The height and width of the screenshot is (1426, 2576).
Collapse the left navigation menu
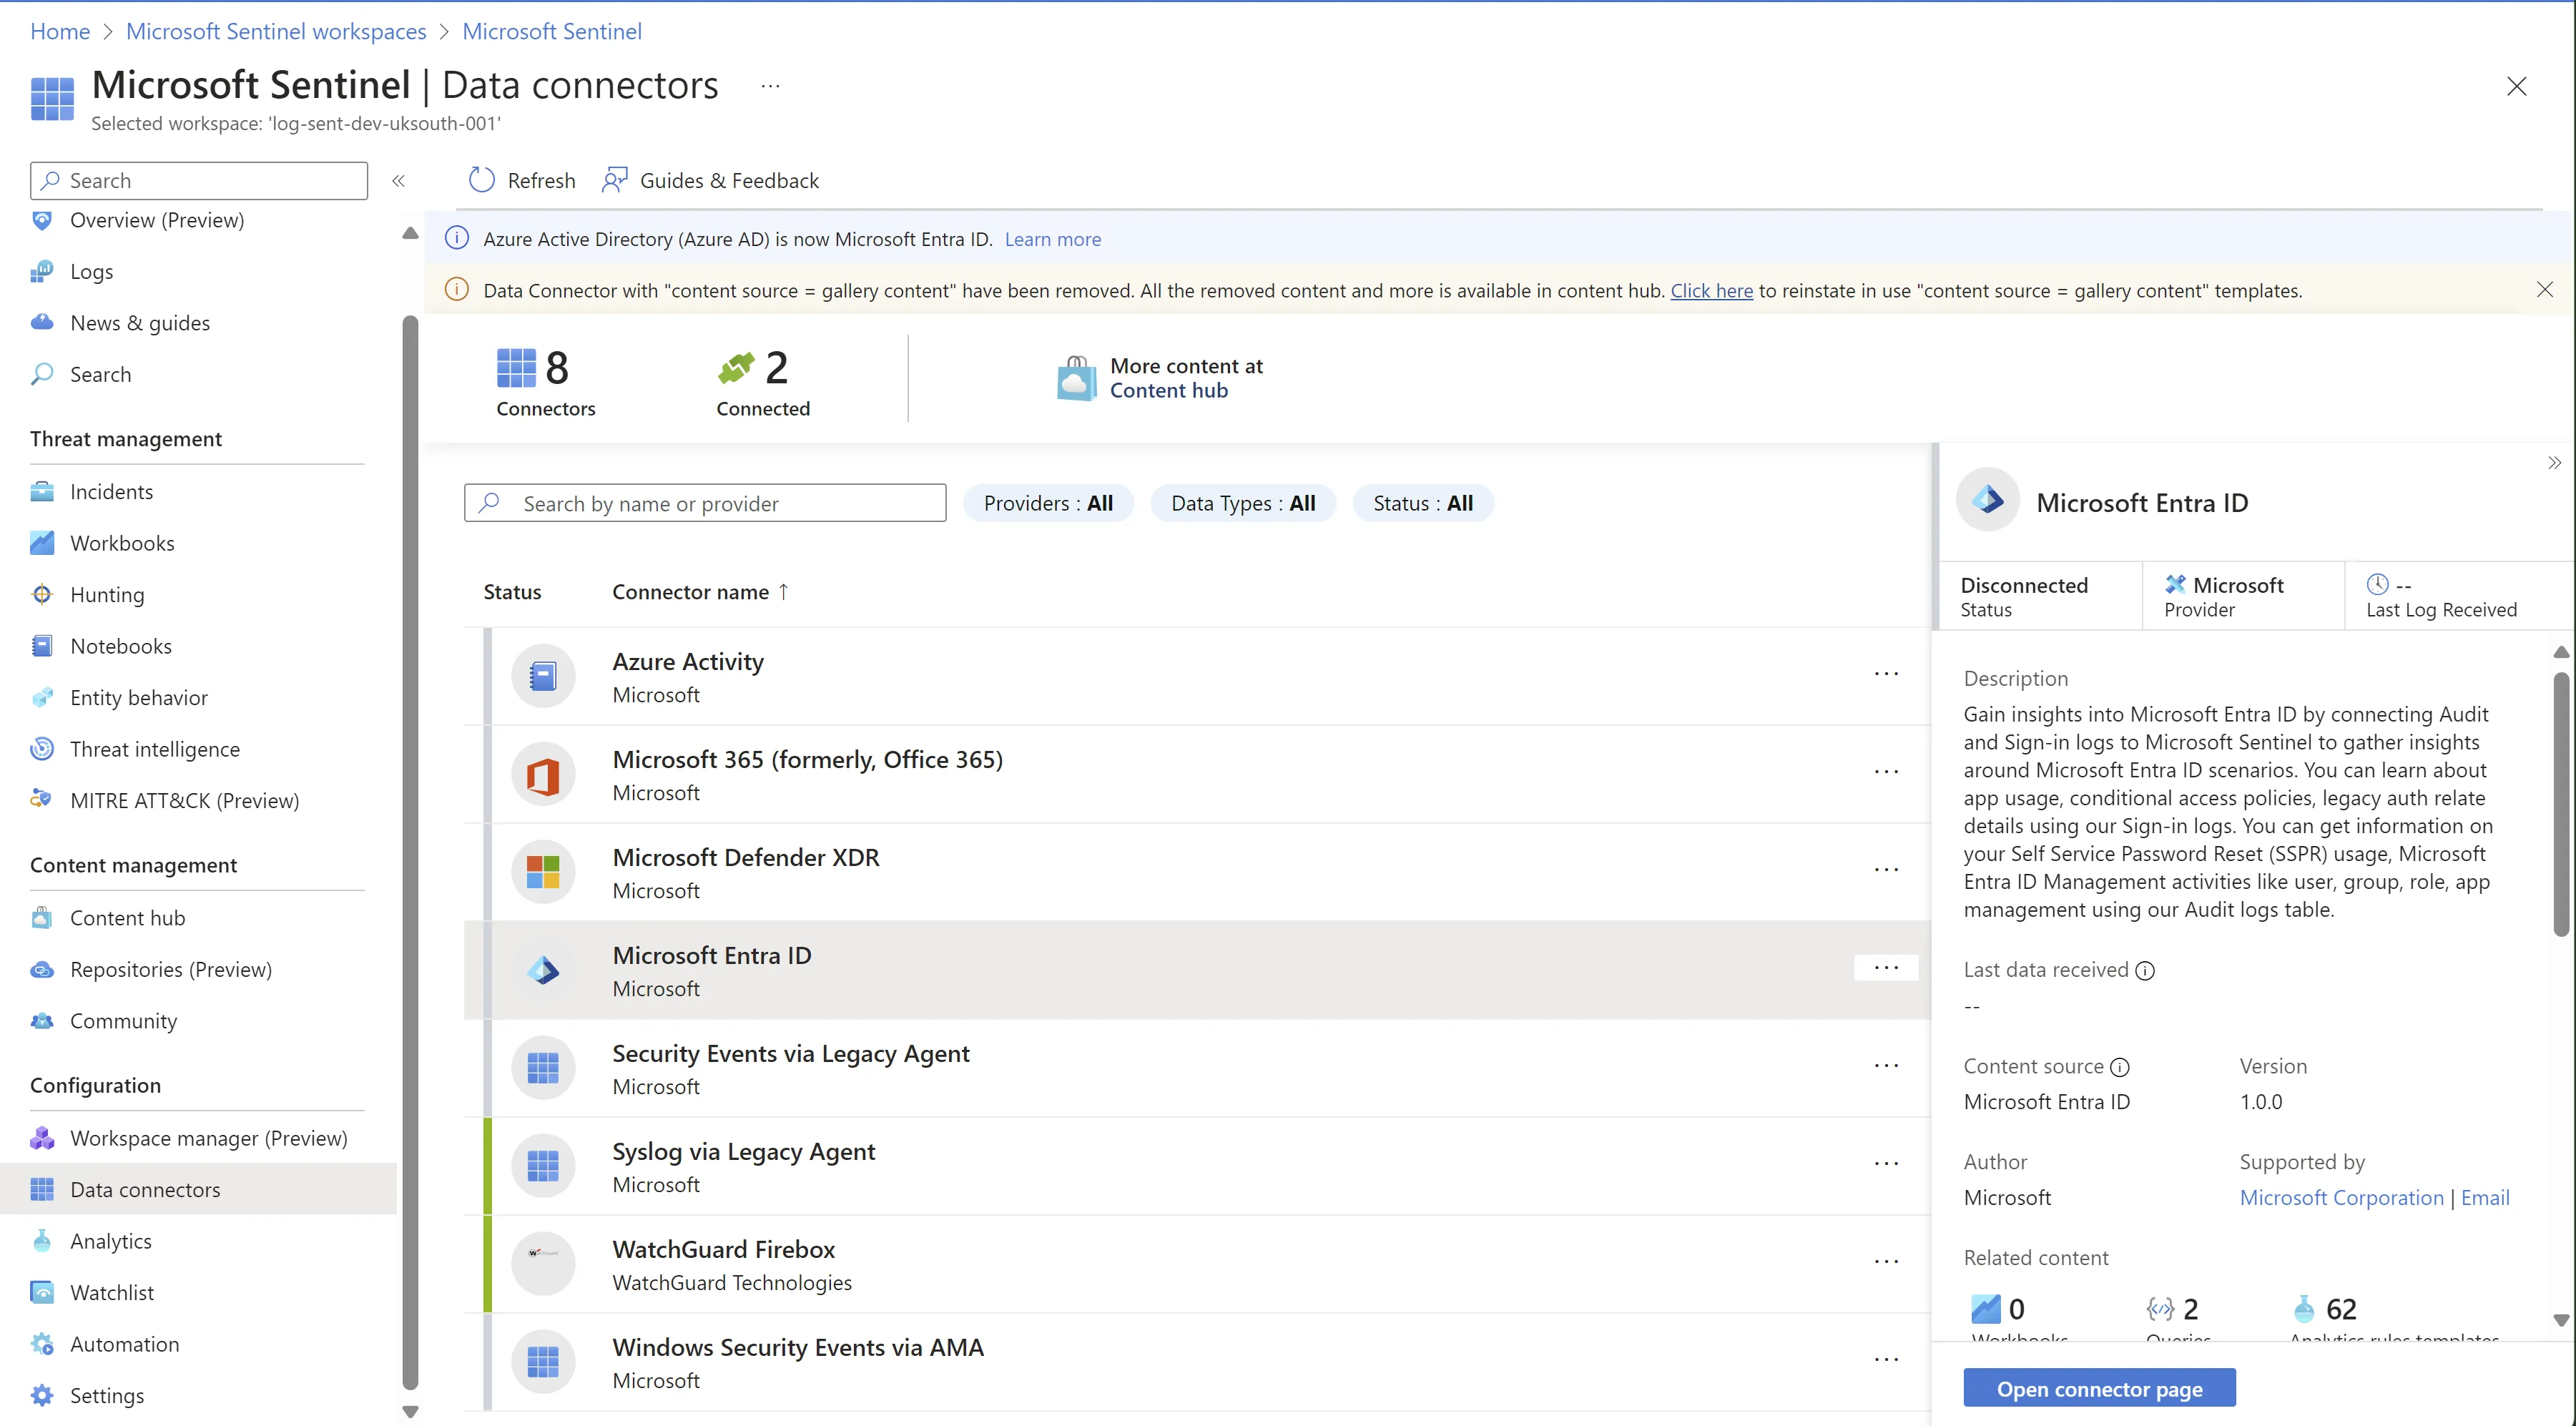(x=398, y=181)
